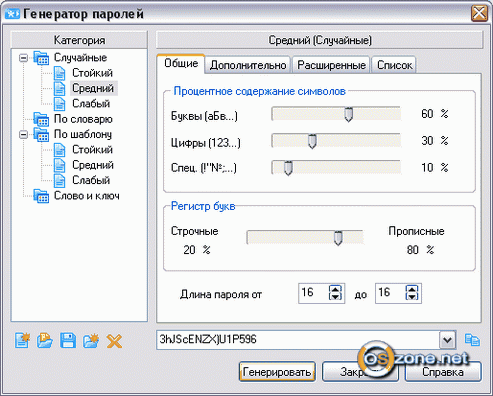This screenshot has width=493, height=396.
Task: Select the По словарю category
Action: 83,119
